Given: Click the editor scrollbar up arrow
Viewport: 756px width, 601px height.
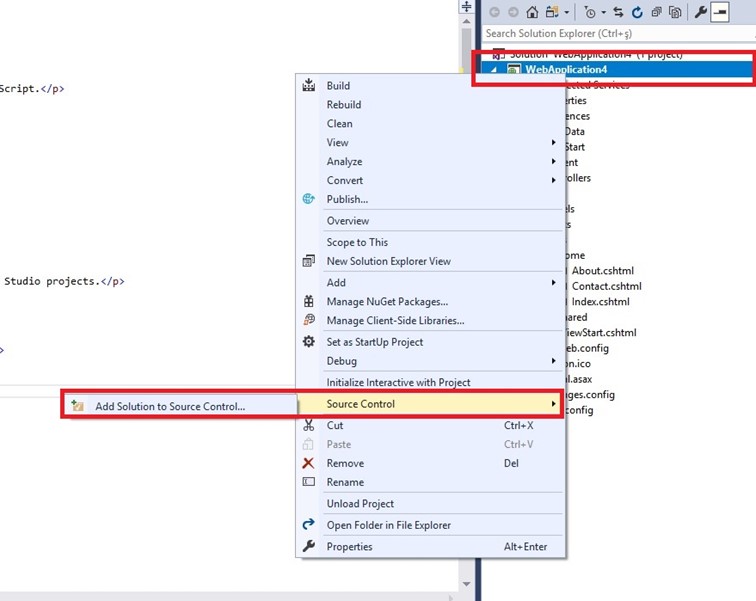Looking at the screenshot, I should [x=466, y=21].
